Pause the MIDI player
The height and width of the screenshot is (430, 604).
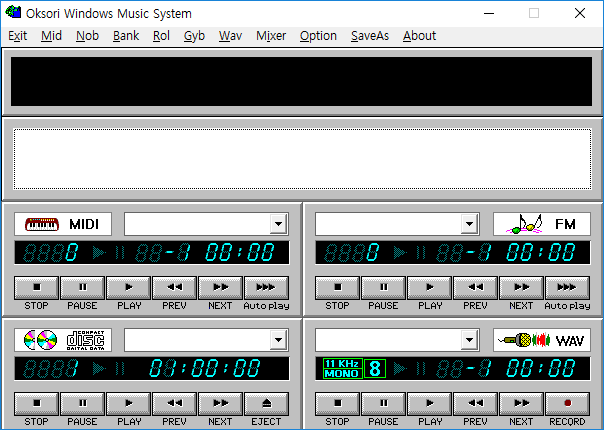[x=82, y=287]
